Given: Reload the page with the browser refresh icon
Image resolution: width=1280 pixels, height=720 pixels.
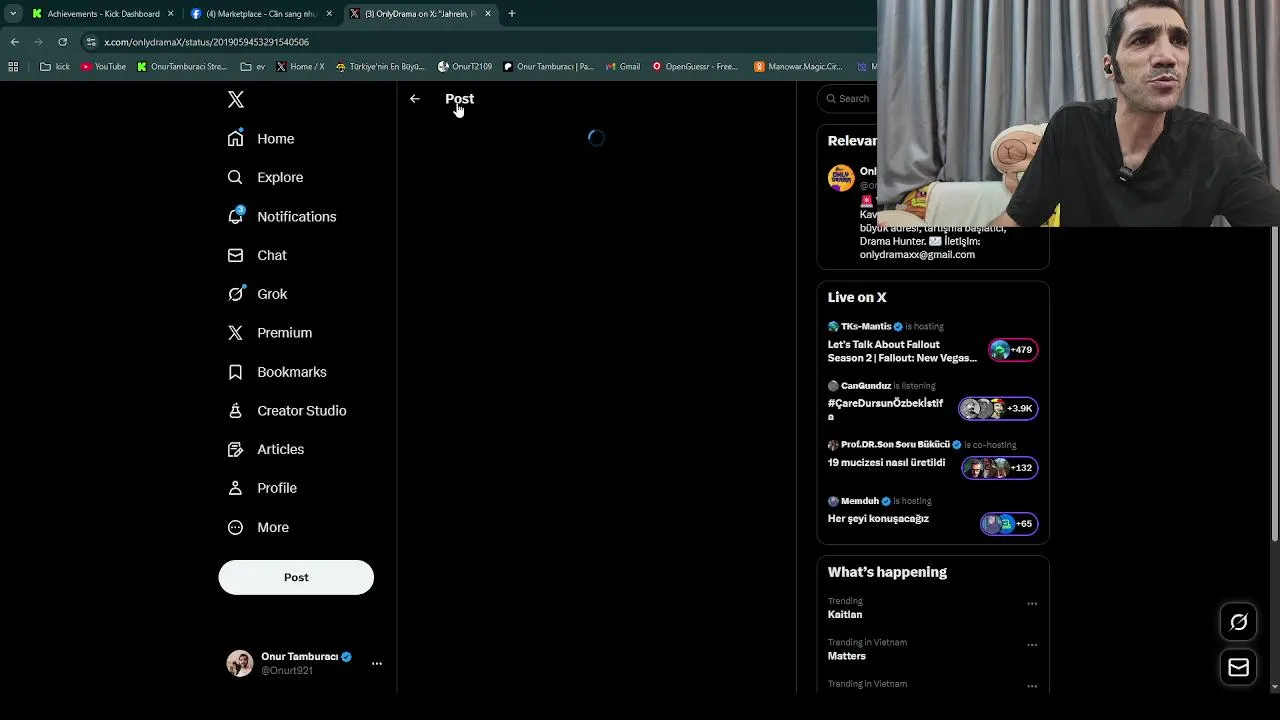Looking at the screenshot, I should tap(62, 42).
